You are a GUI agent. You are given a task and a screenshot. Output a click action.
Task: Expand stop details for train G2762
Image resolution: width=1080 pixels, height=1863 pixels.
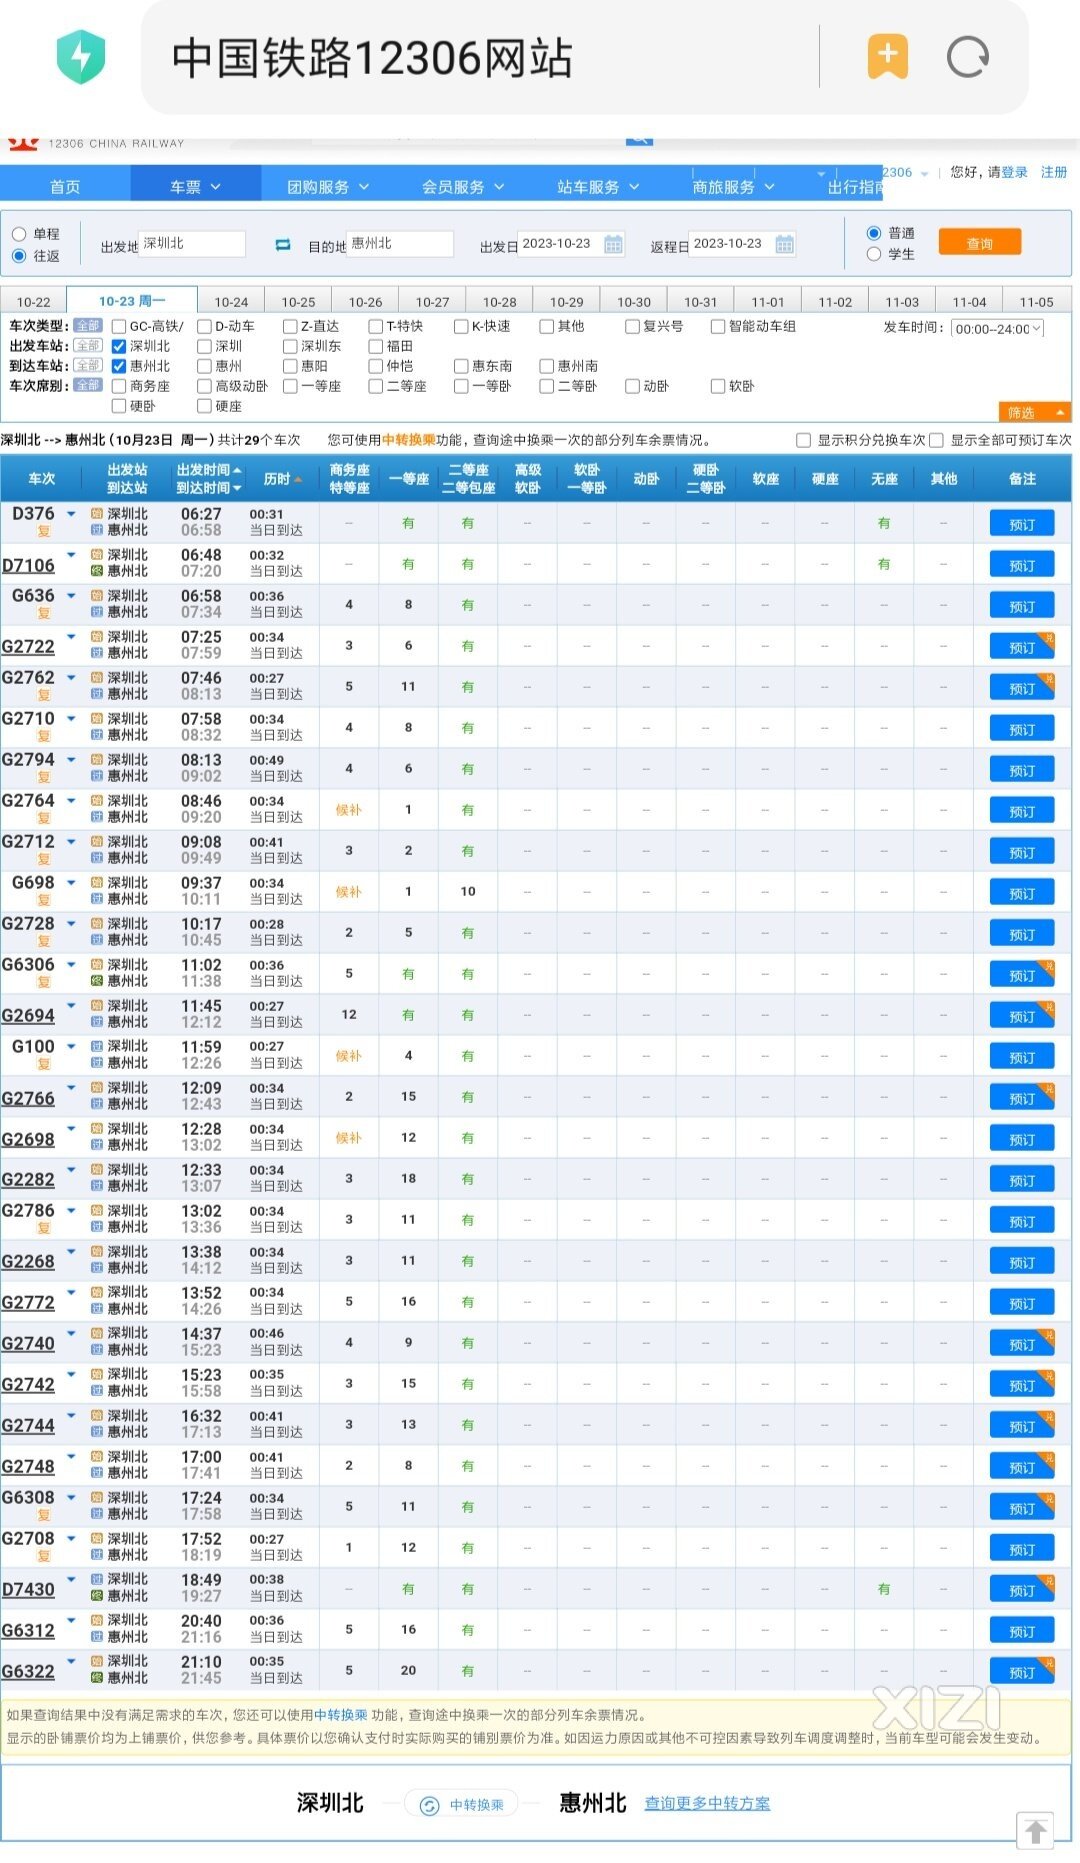click(71, 677)
